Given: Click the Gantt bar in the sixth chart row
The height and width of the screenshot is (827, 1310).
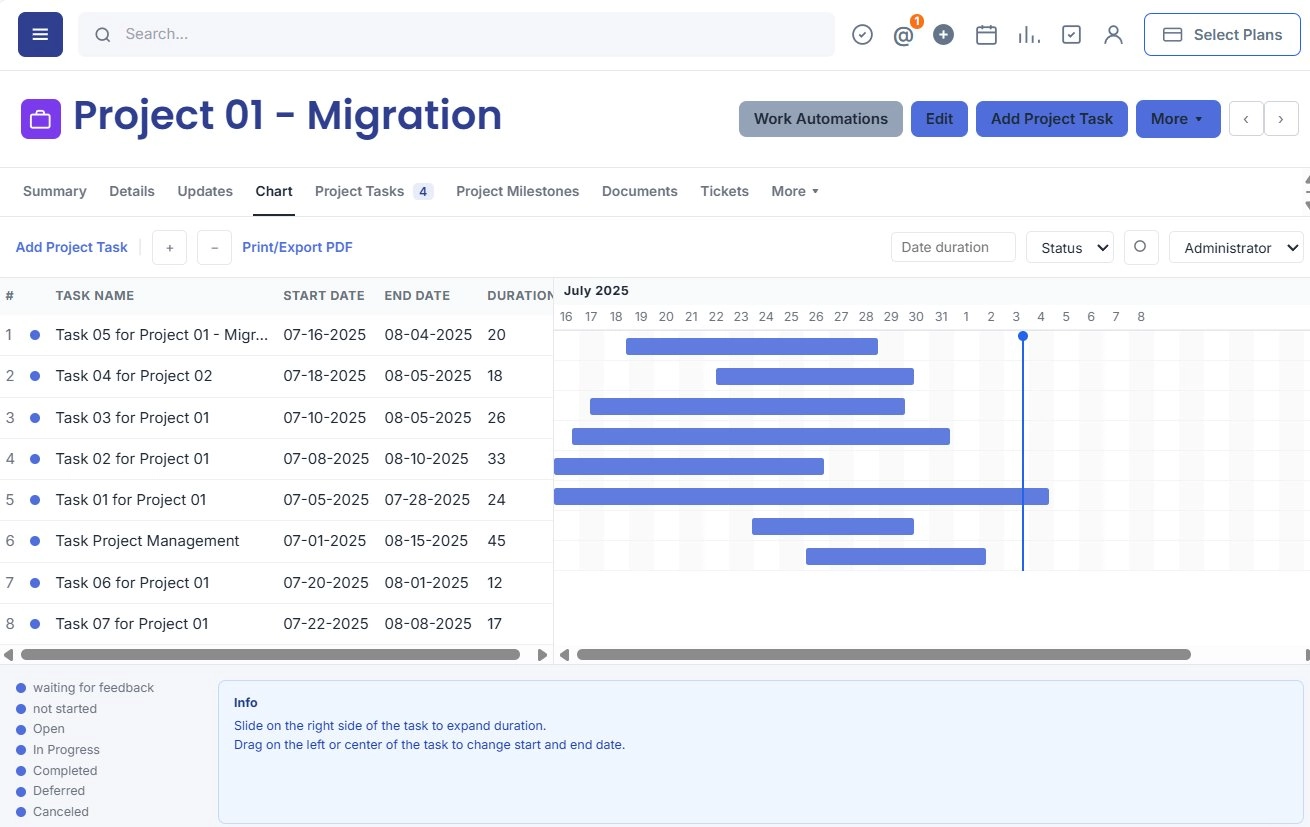Looking at the screenshot, I should 801,497.
